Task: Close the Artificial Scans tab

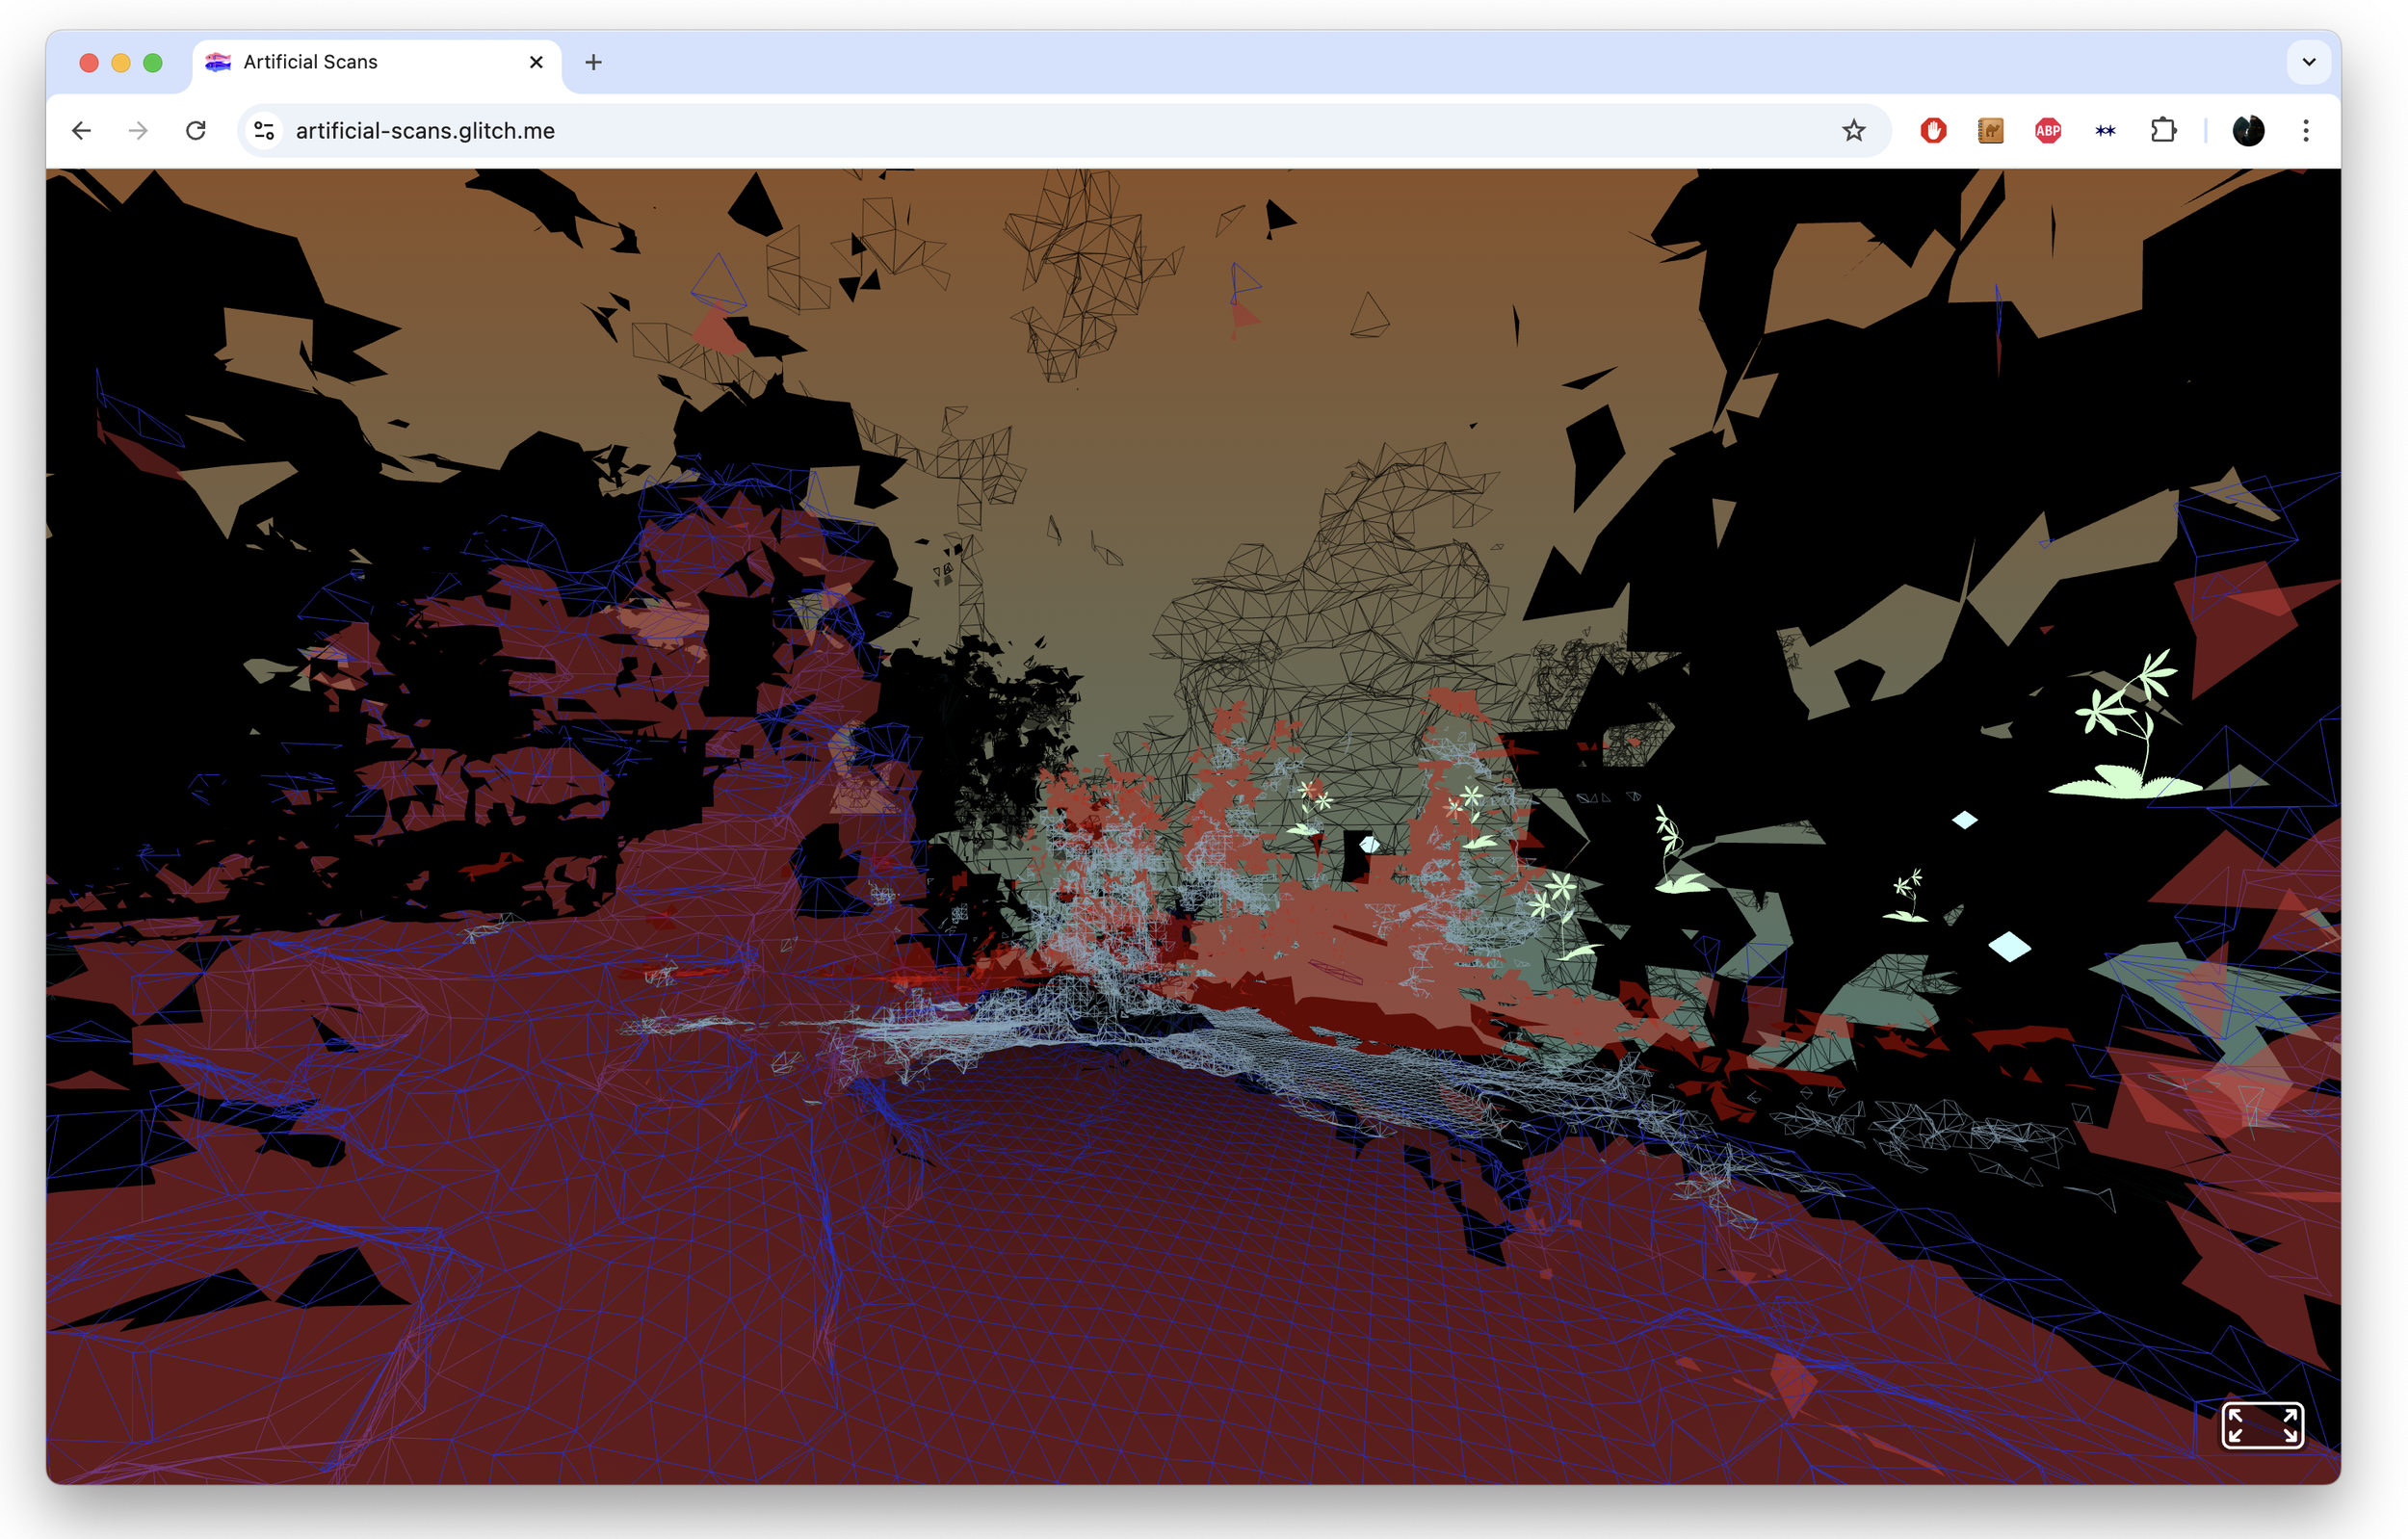Action: point(536,62)
